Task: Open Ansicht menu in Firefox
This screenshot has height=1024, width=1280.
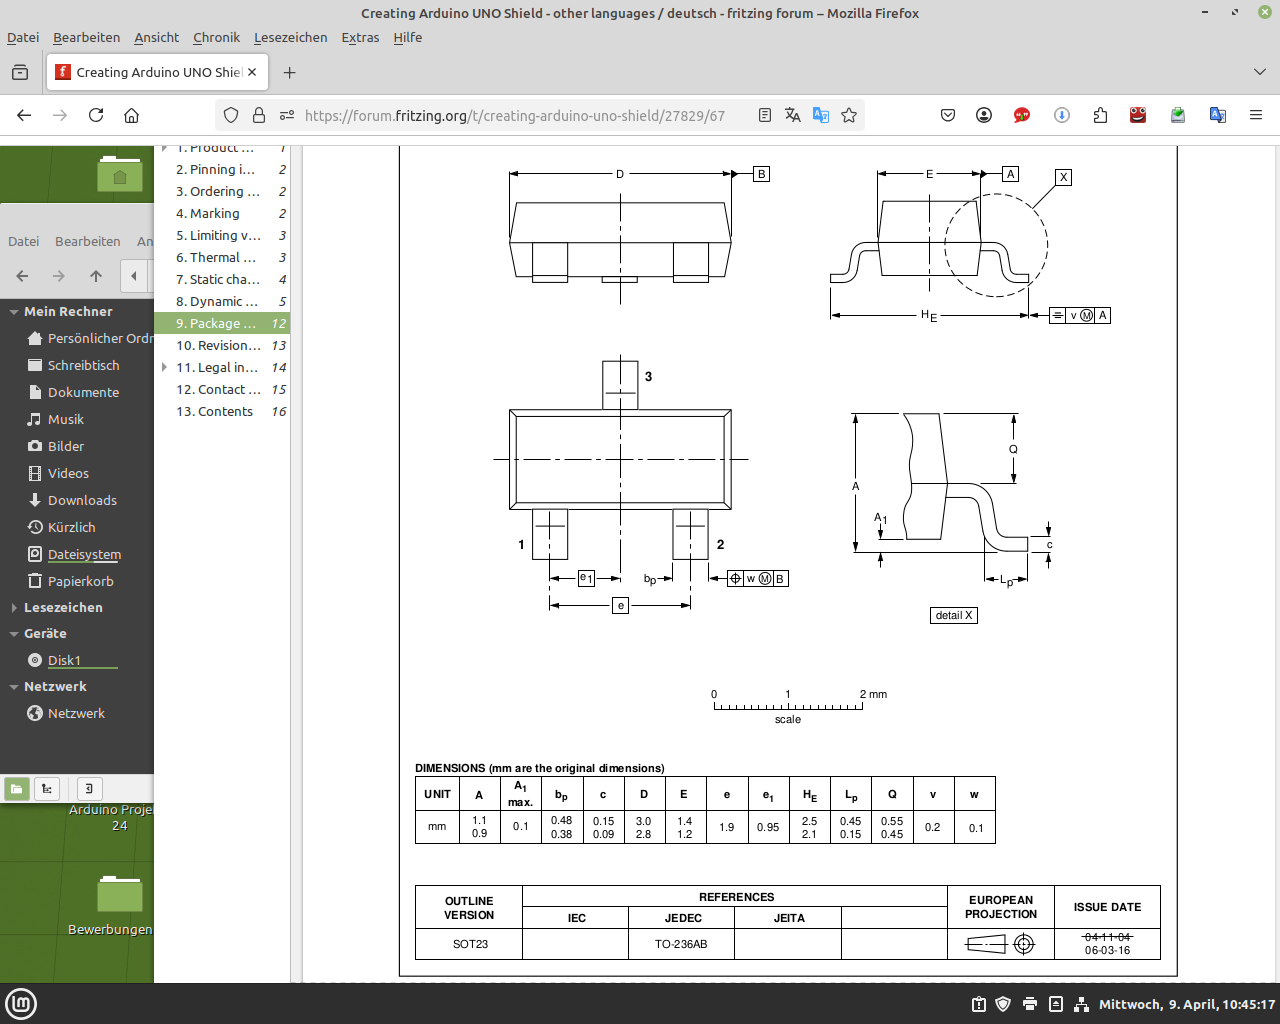Action: [156, 37]
